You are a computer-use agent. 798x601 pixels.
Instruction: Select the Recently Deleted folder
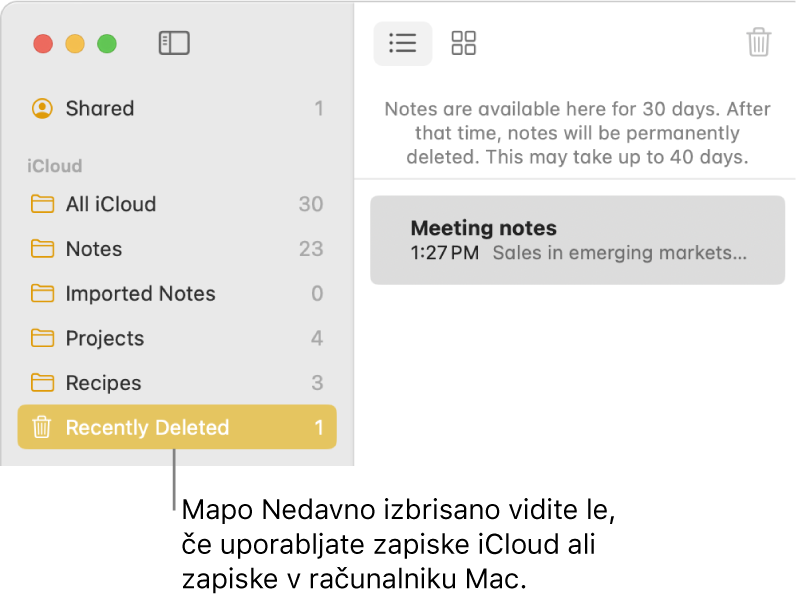[177, 427]
